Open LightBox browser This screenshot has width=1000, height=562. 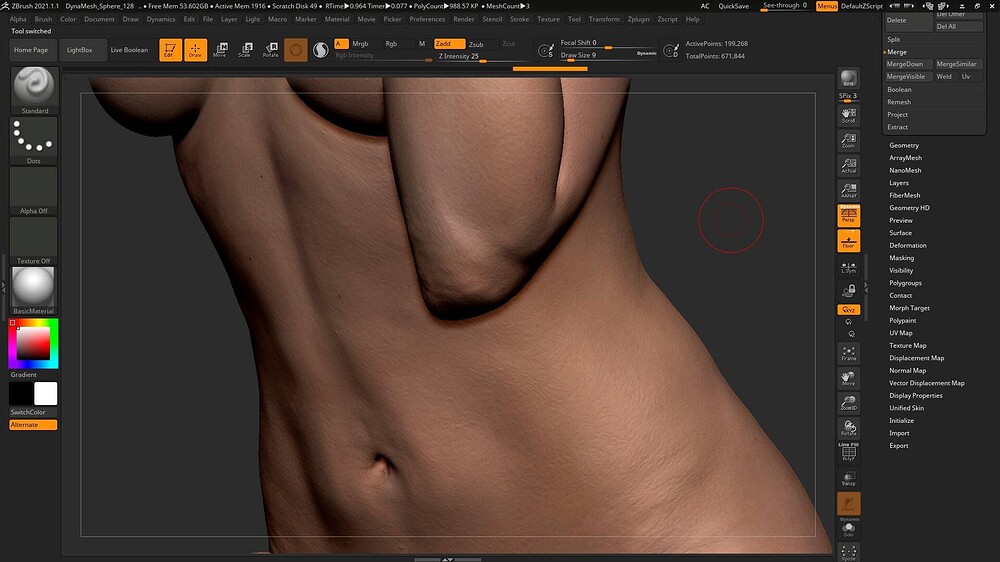tap(80, 50)
